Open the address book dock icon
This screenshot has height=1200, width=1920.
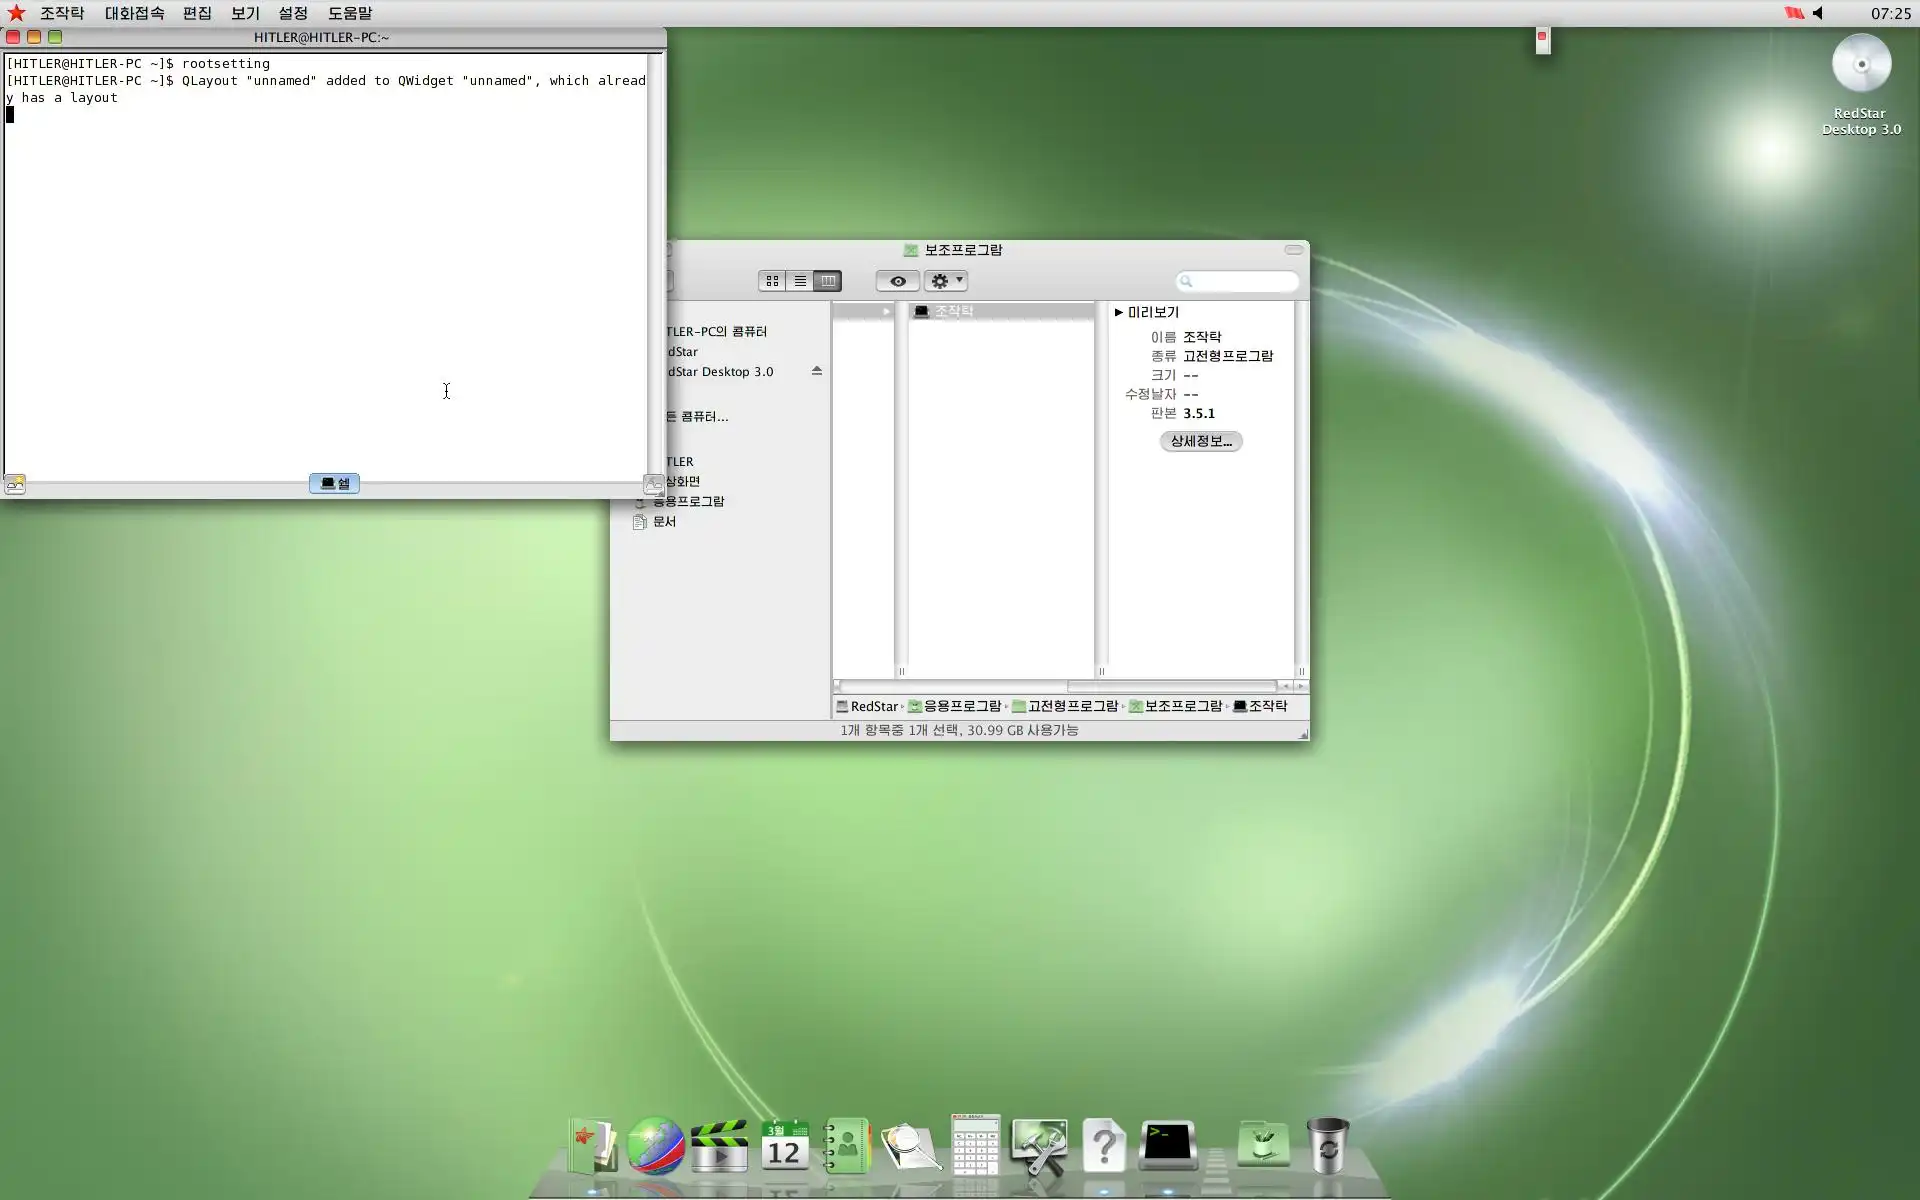coord(847,1145)
